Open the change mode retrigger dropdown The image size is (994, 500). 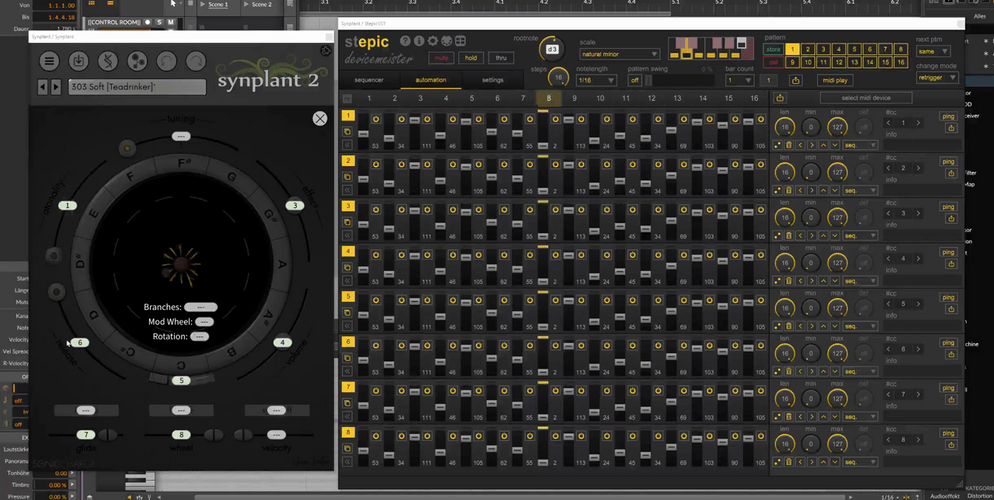(937, 77)
